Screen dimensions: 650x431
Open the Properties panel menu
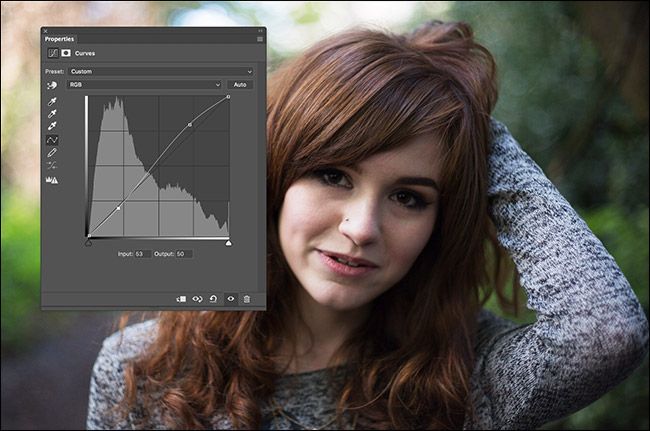tap(260, 39)
